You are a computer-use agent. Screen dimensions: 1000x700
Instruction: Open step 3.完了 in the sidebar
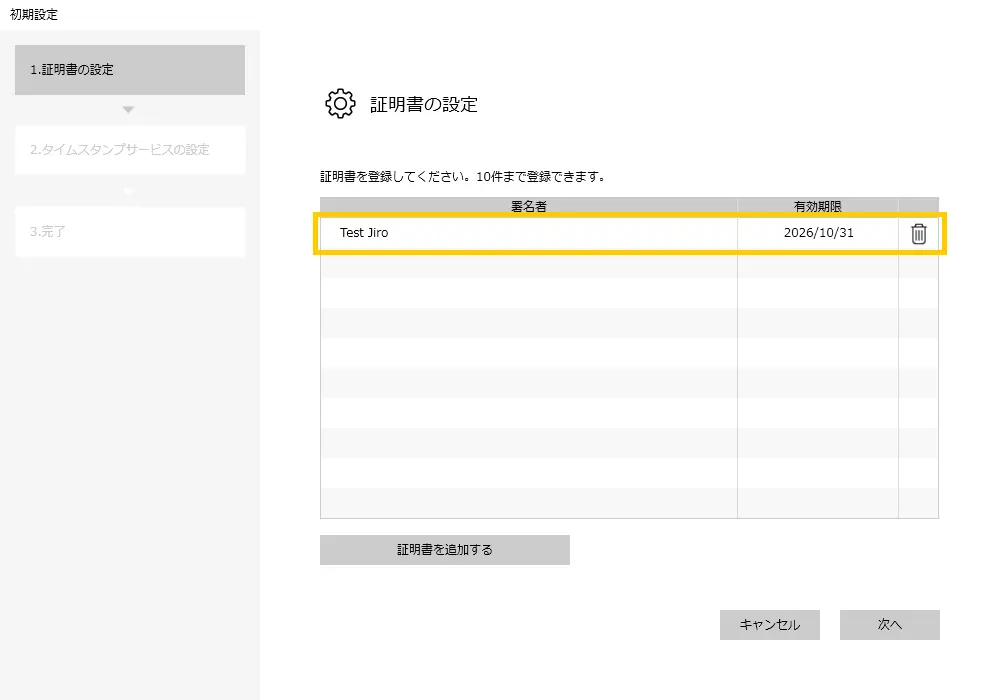pyautogui.click(x=130, y=232)
